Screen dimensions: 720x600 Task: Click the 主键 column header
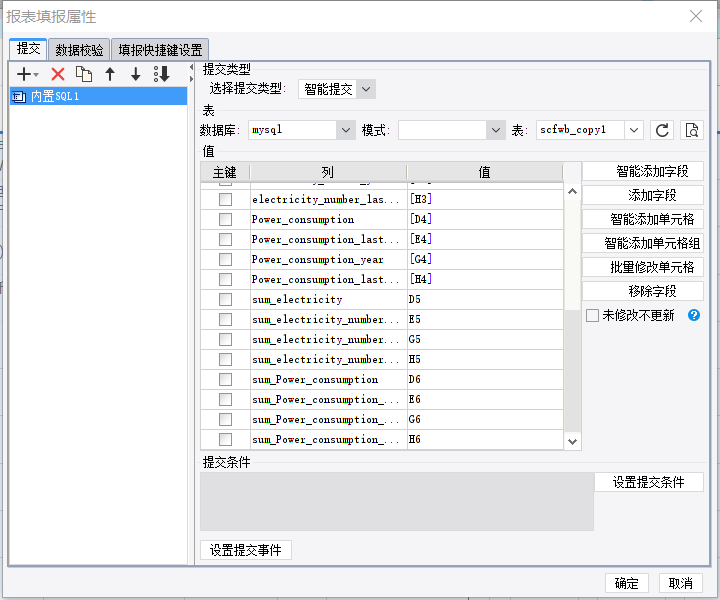pos(225,172)
